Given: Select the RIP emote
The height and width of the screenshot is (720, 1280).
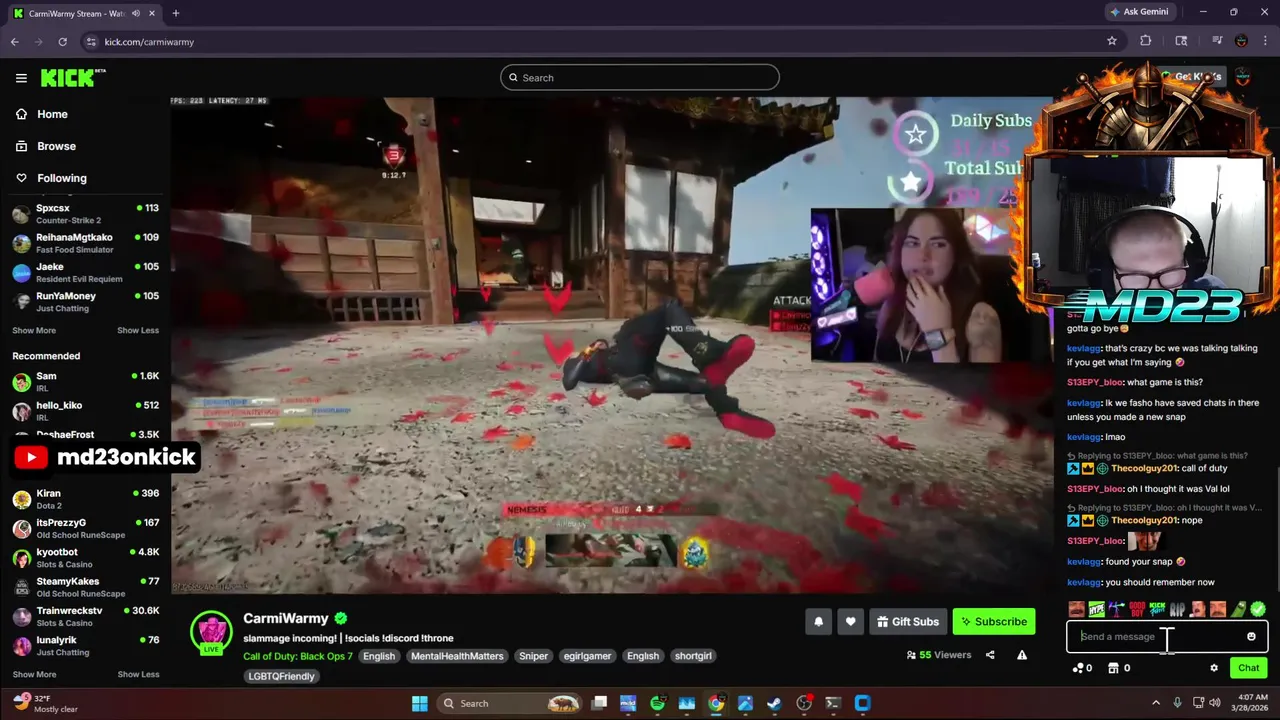Looking at the screenshot, I should tap(1177, 609).
